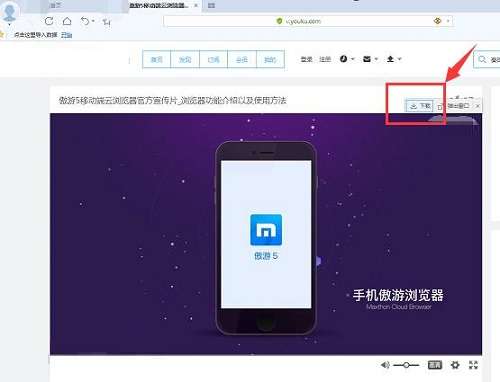
Task: Open a new browser tab
Action: tap(211, 6)
